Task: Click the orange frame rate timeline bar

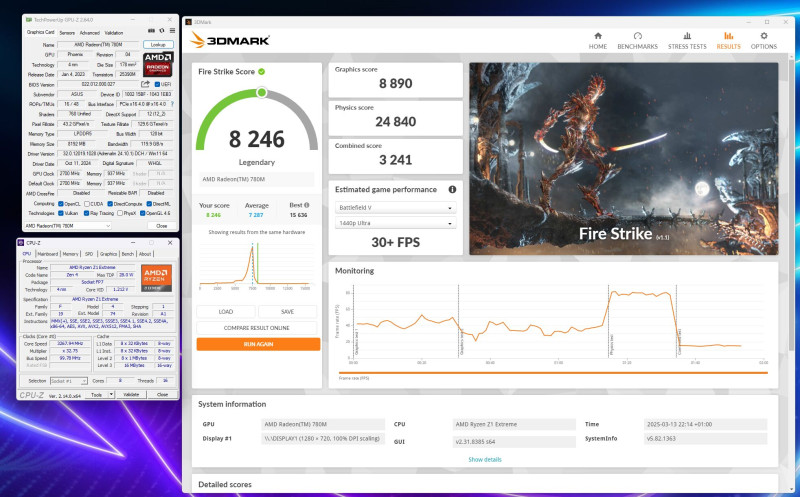Action: tap(553, 373)
